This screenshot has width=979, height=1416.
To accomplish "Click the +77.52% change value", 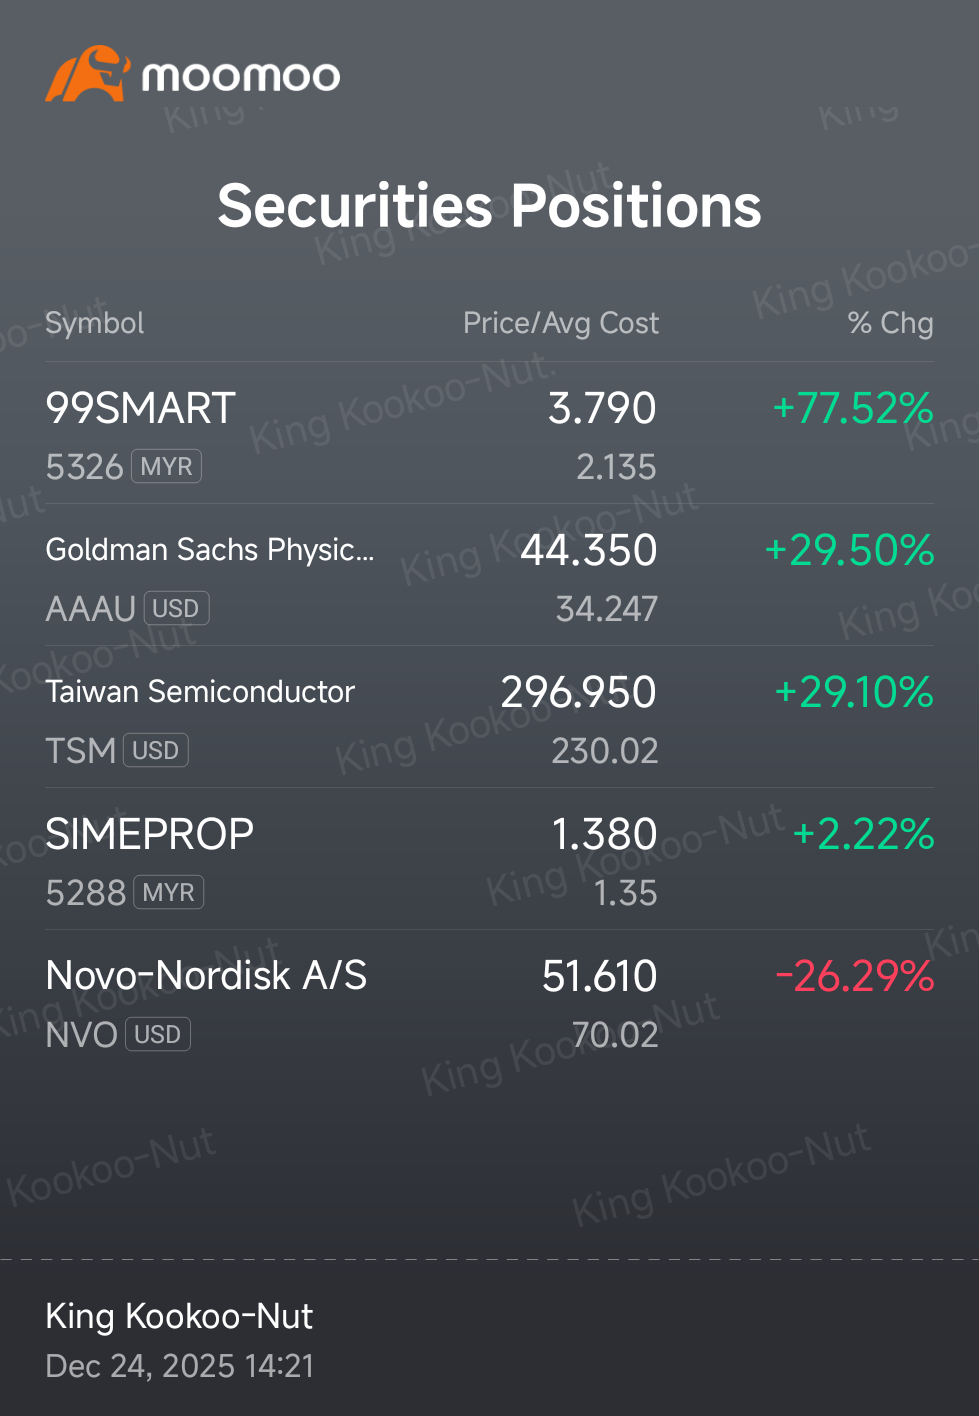I will pos(853,408).
